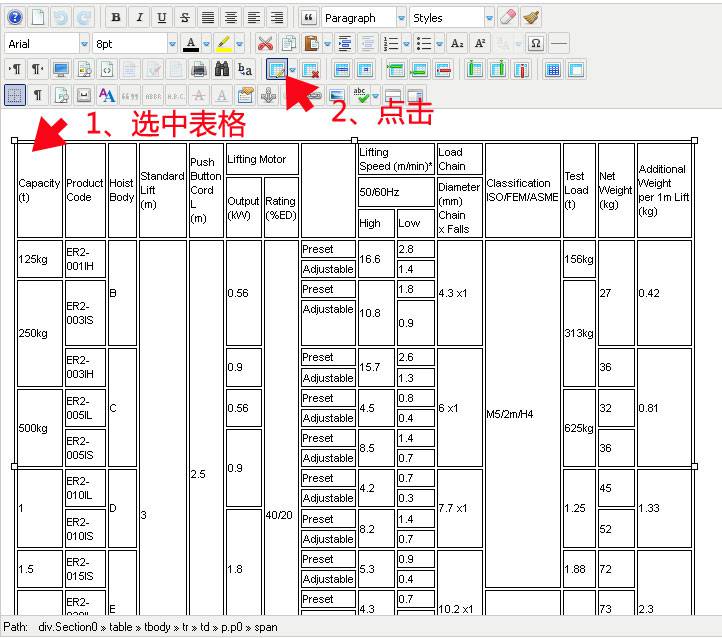722x638 pixels.
Task: Click the scissors cut icon
Action: tap(265, 44)
